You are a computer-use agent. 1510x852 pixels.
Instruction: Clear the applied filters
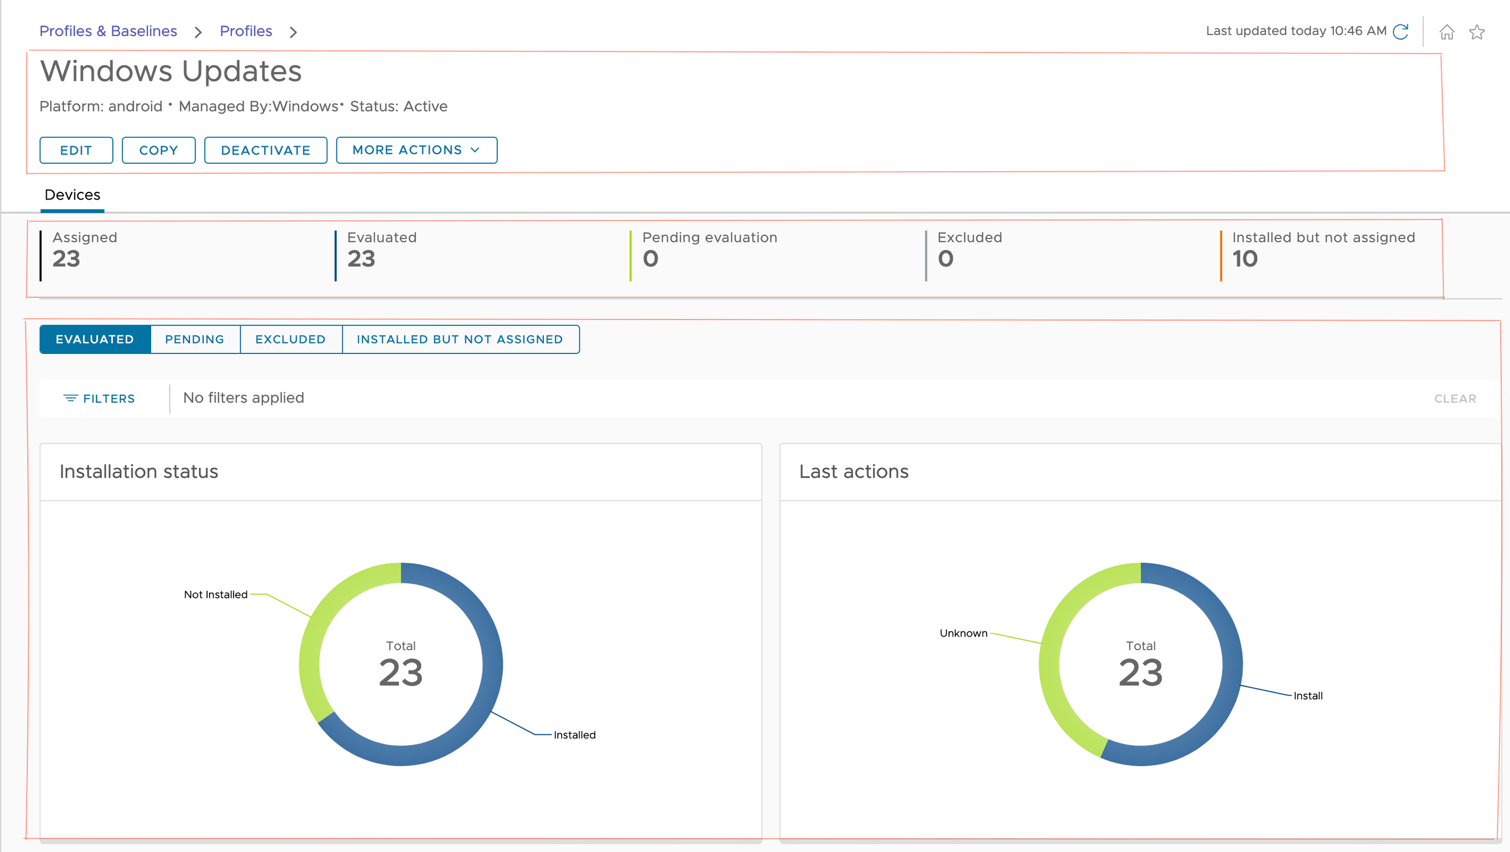1454,399
